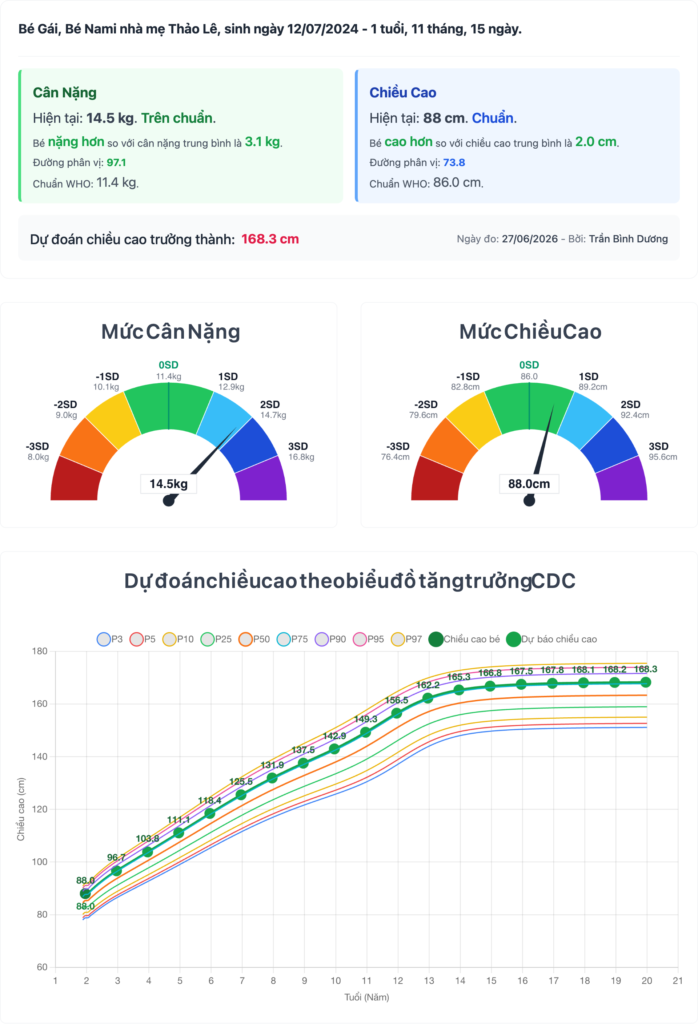Toggle the P95 legend entry
This screenshot has height=1024, width=698.
tap(368, 639)
